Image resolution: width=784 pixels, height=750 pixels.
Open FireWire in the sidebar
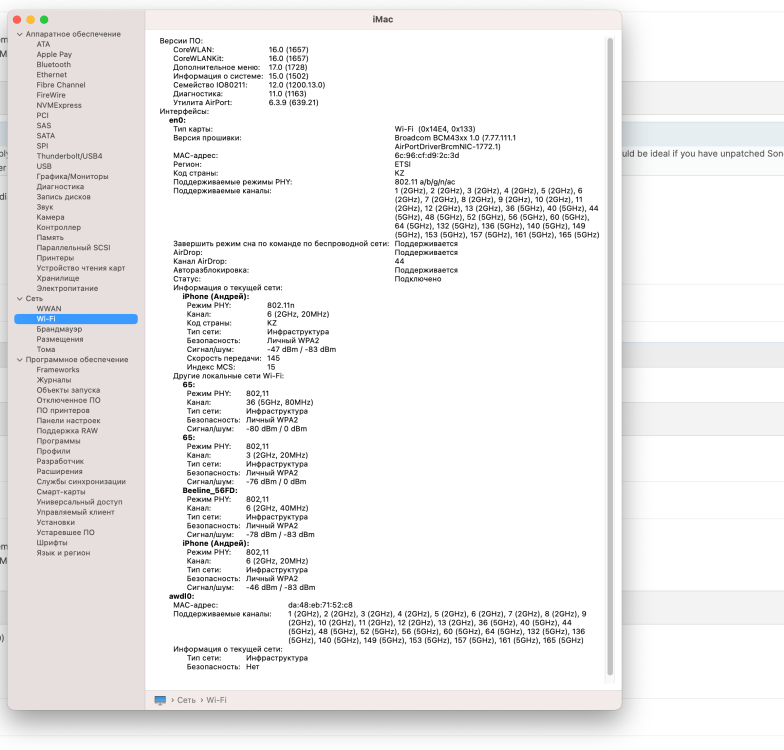(51, 95)
